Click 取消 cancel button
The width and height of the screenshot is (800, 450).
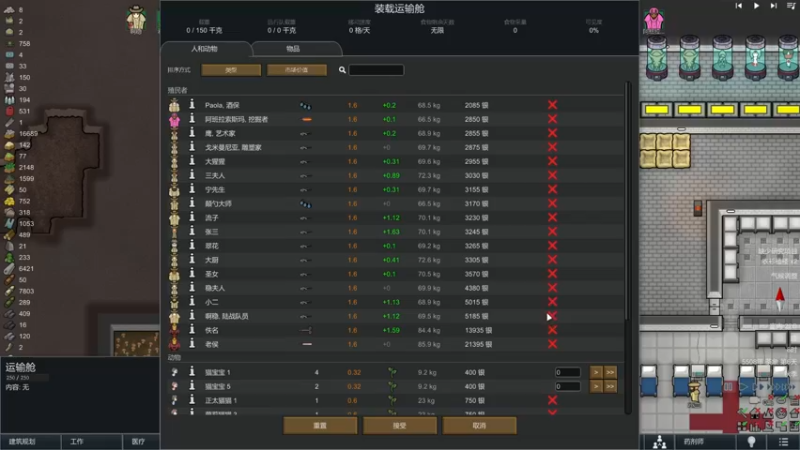[479, 425]
